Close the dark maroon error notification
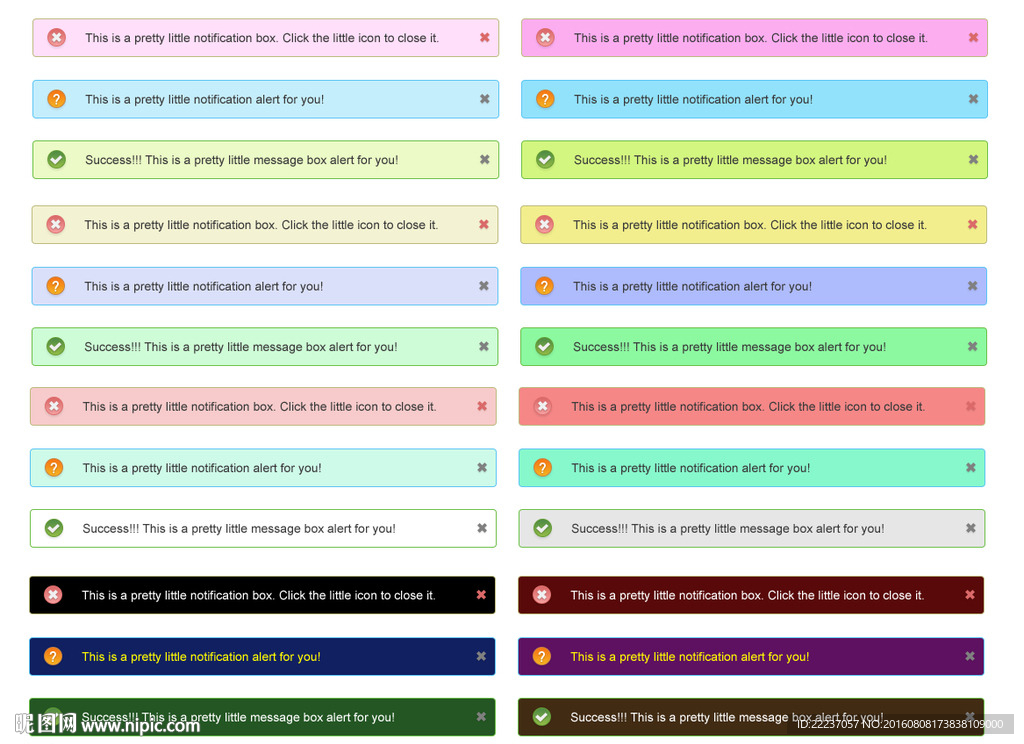The height and width of the screenshot is (744, 1024). click(x=970, y=595)
